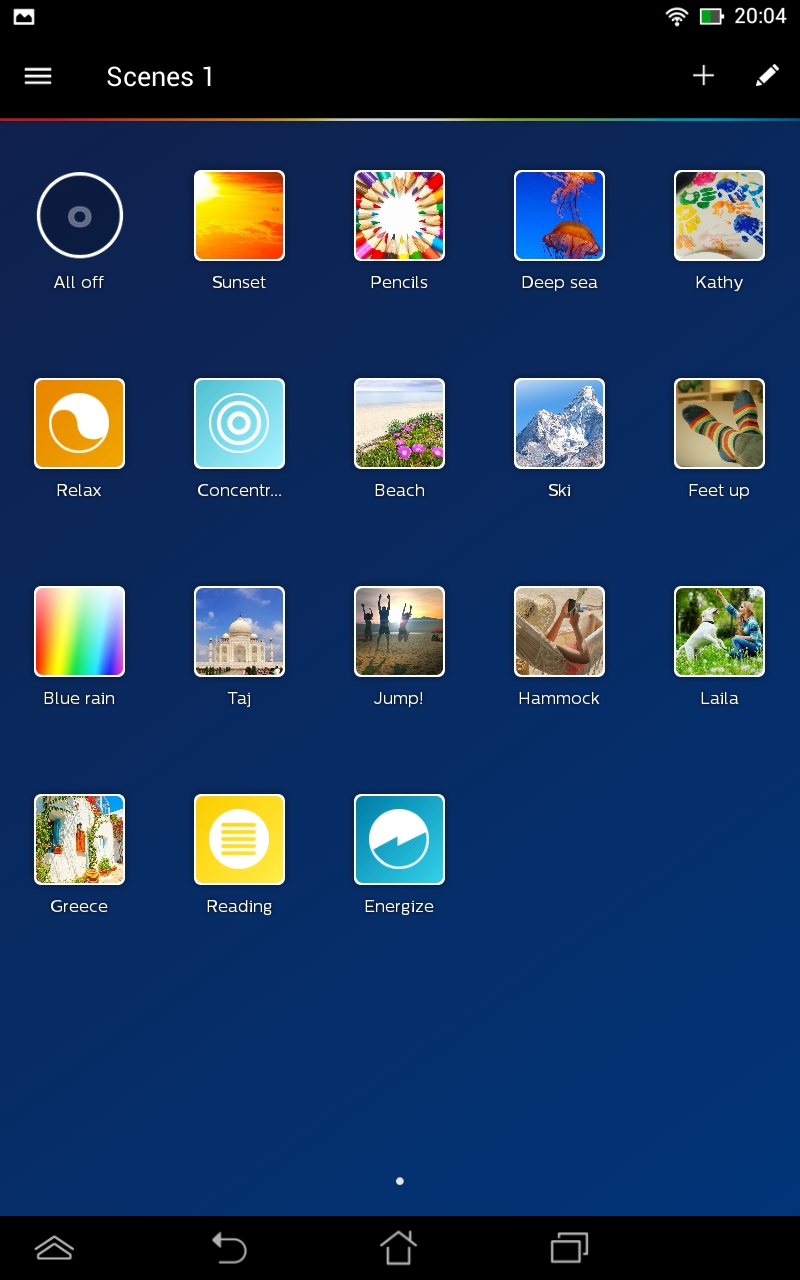Activate the Energize scene icon
The width and height of the screenshot is (800, 1280).
[400, 839]
